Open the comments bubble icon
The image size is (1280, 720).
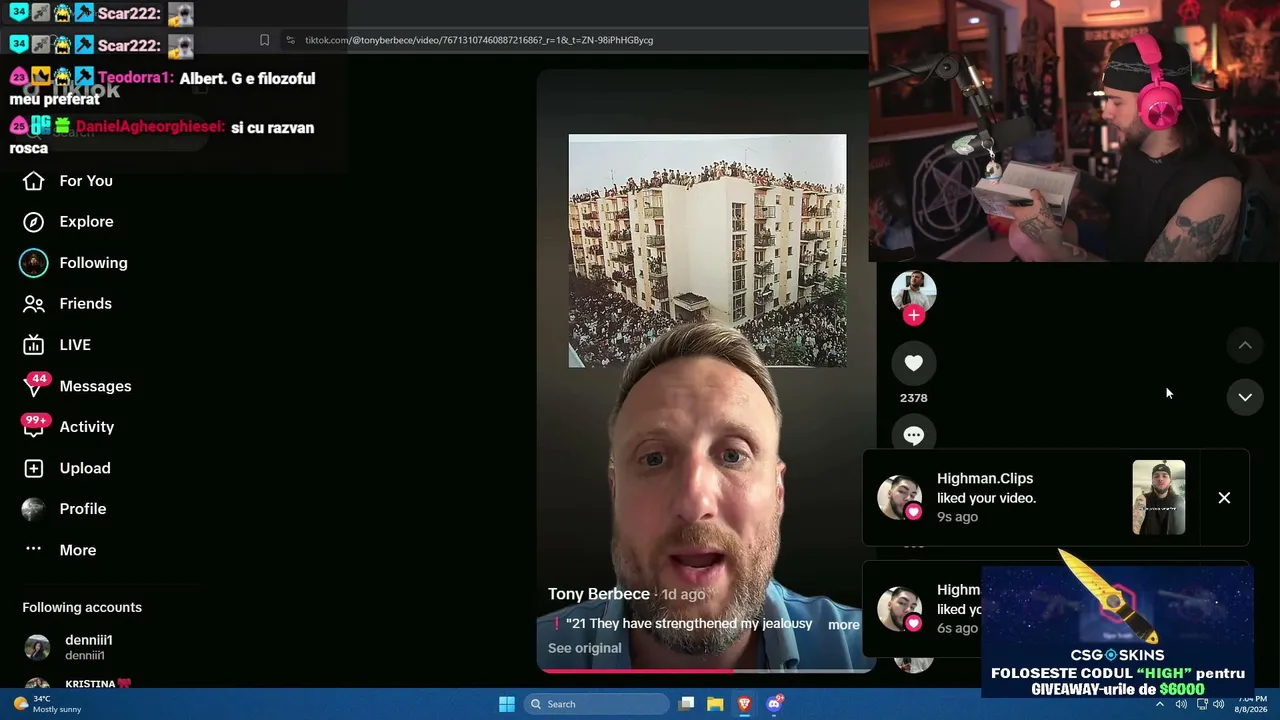click(913, 435)
